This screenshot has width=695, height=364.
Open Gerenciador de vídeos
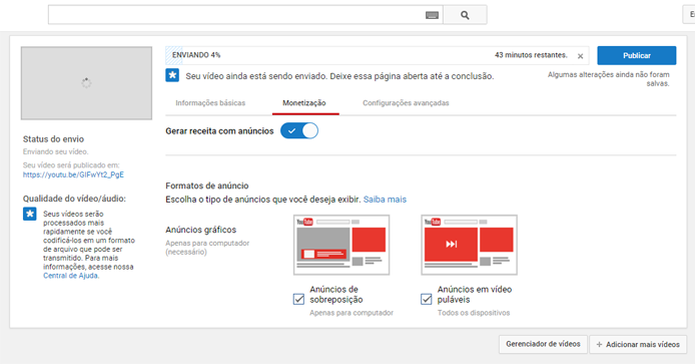[543, 344]
